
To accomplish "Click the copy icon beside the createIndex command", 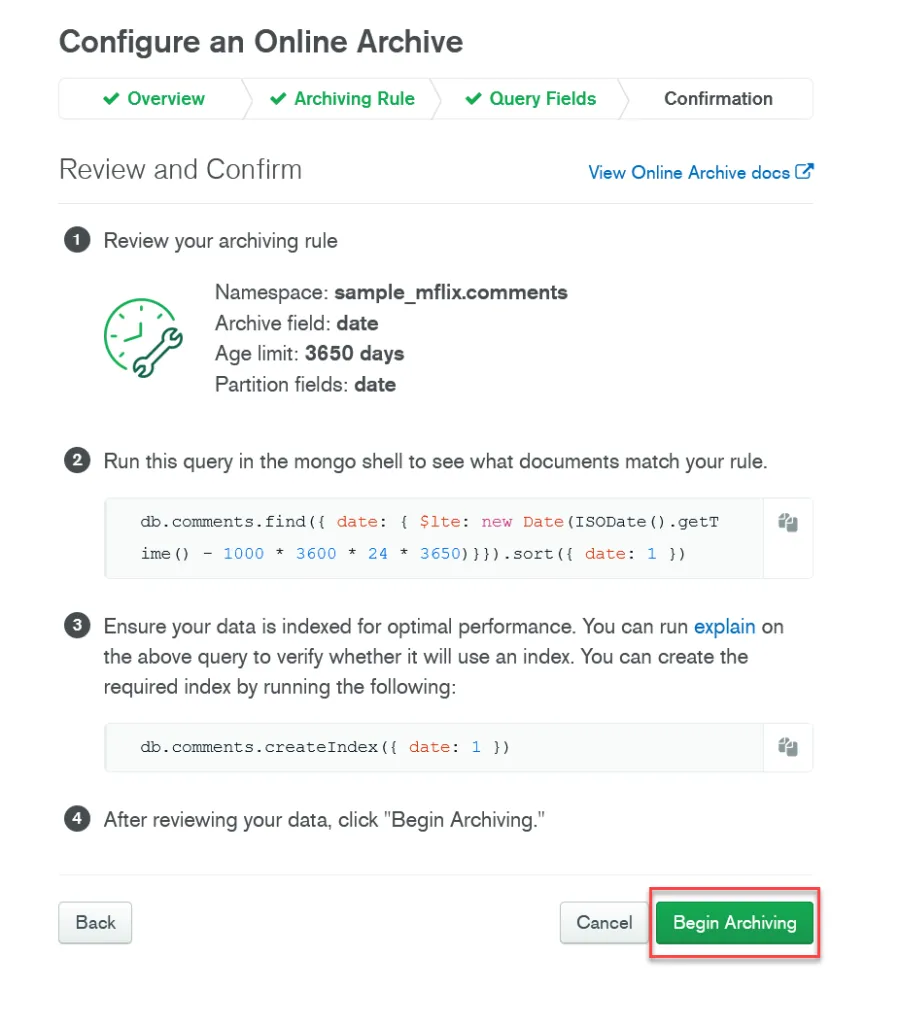I will (788, 747).
